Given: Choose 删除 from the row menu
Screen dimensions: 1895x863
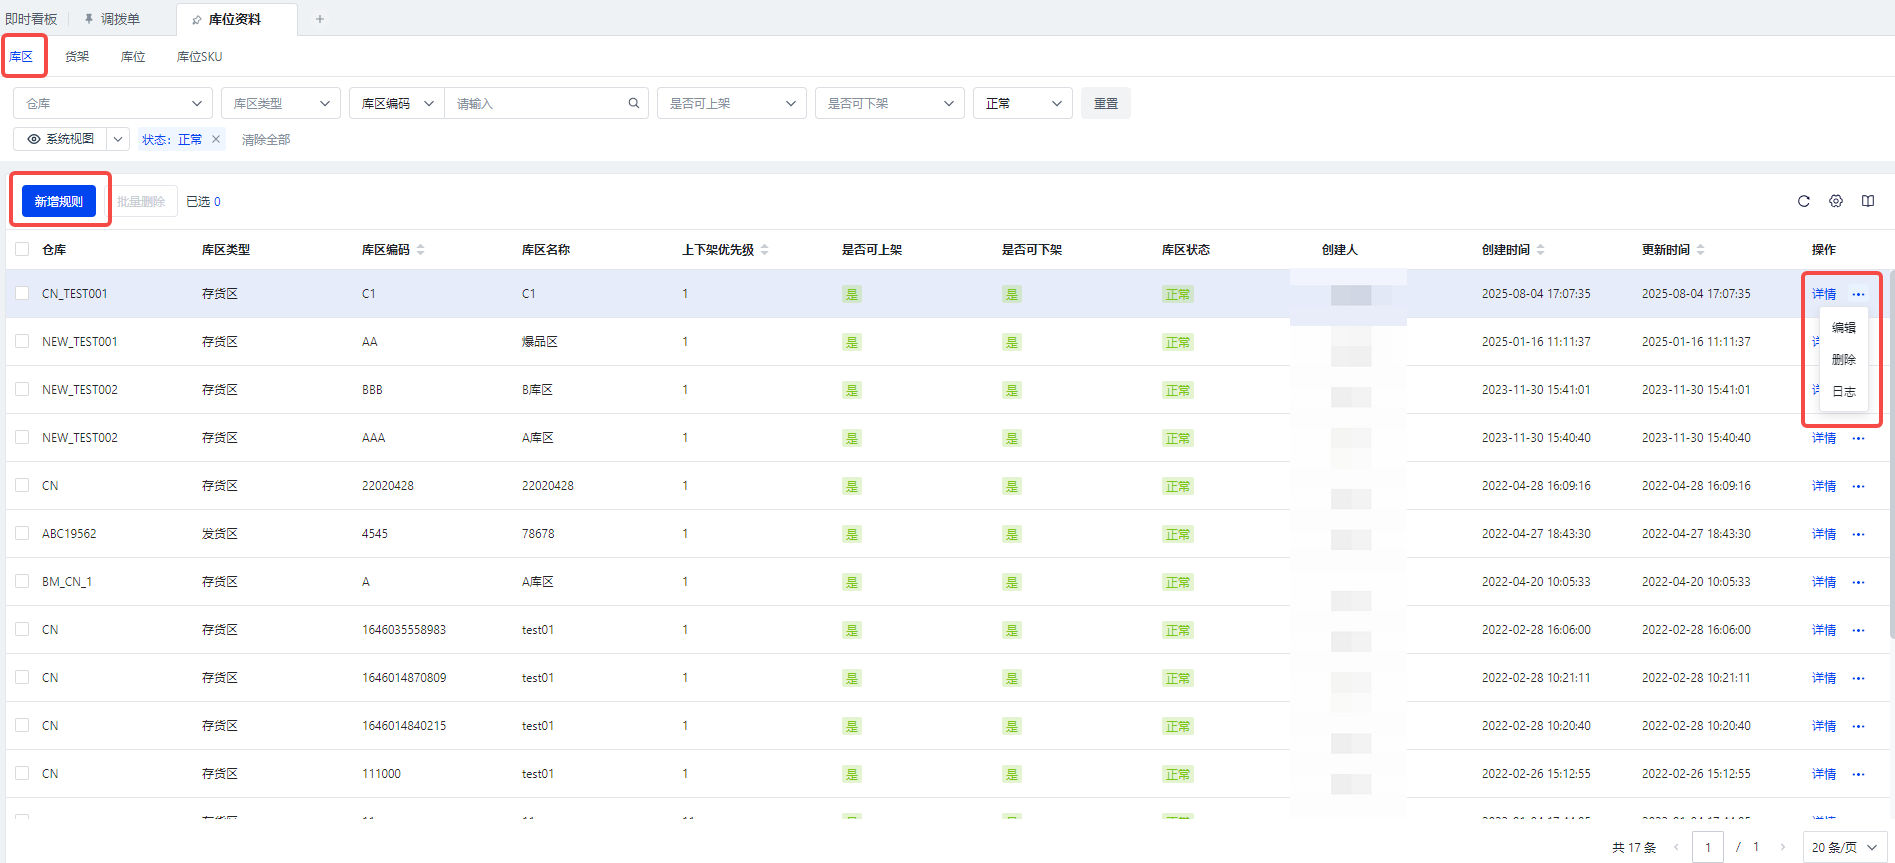Looking at the screenshot, I should 1843,360.
